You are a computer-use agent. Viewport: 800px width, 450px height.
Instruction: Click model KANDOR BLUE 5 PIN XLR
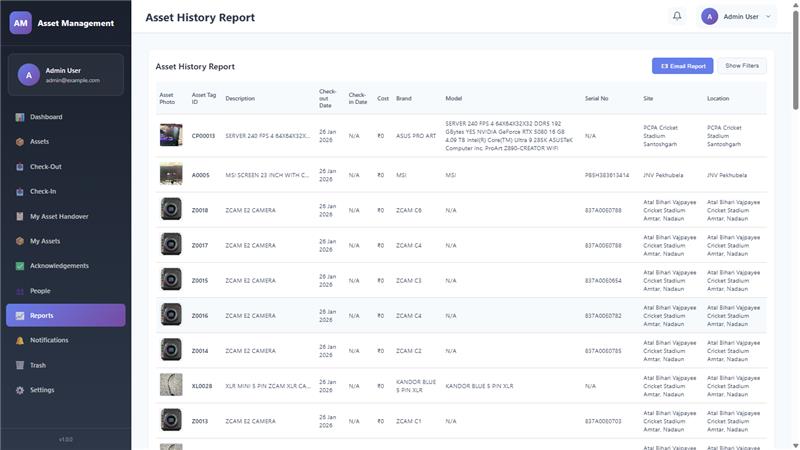(x=479, y=386)
